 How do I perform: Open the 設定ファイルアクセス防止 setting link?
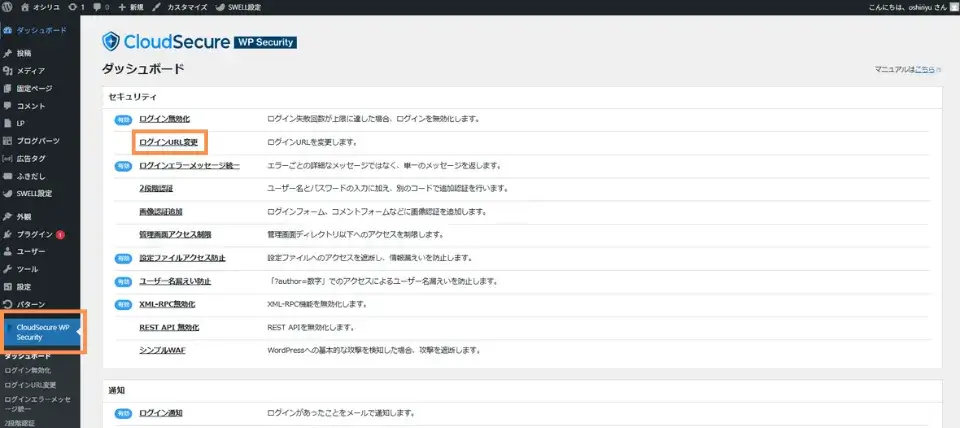(182, 258)
